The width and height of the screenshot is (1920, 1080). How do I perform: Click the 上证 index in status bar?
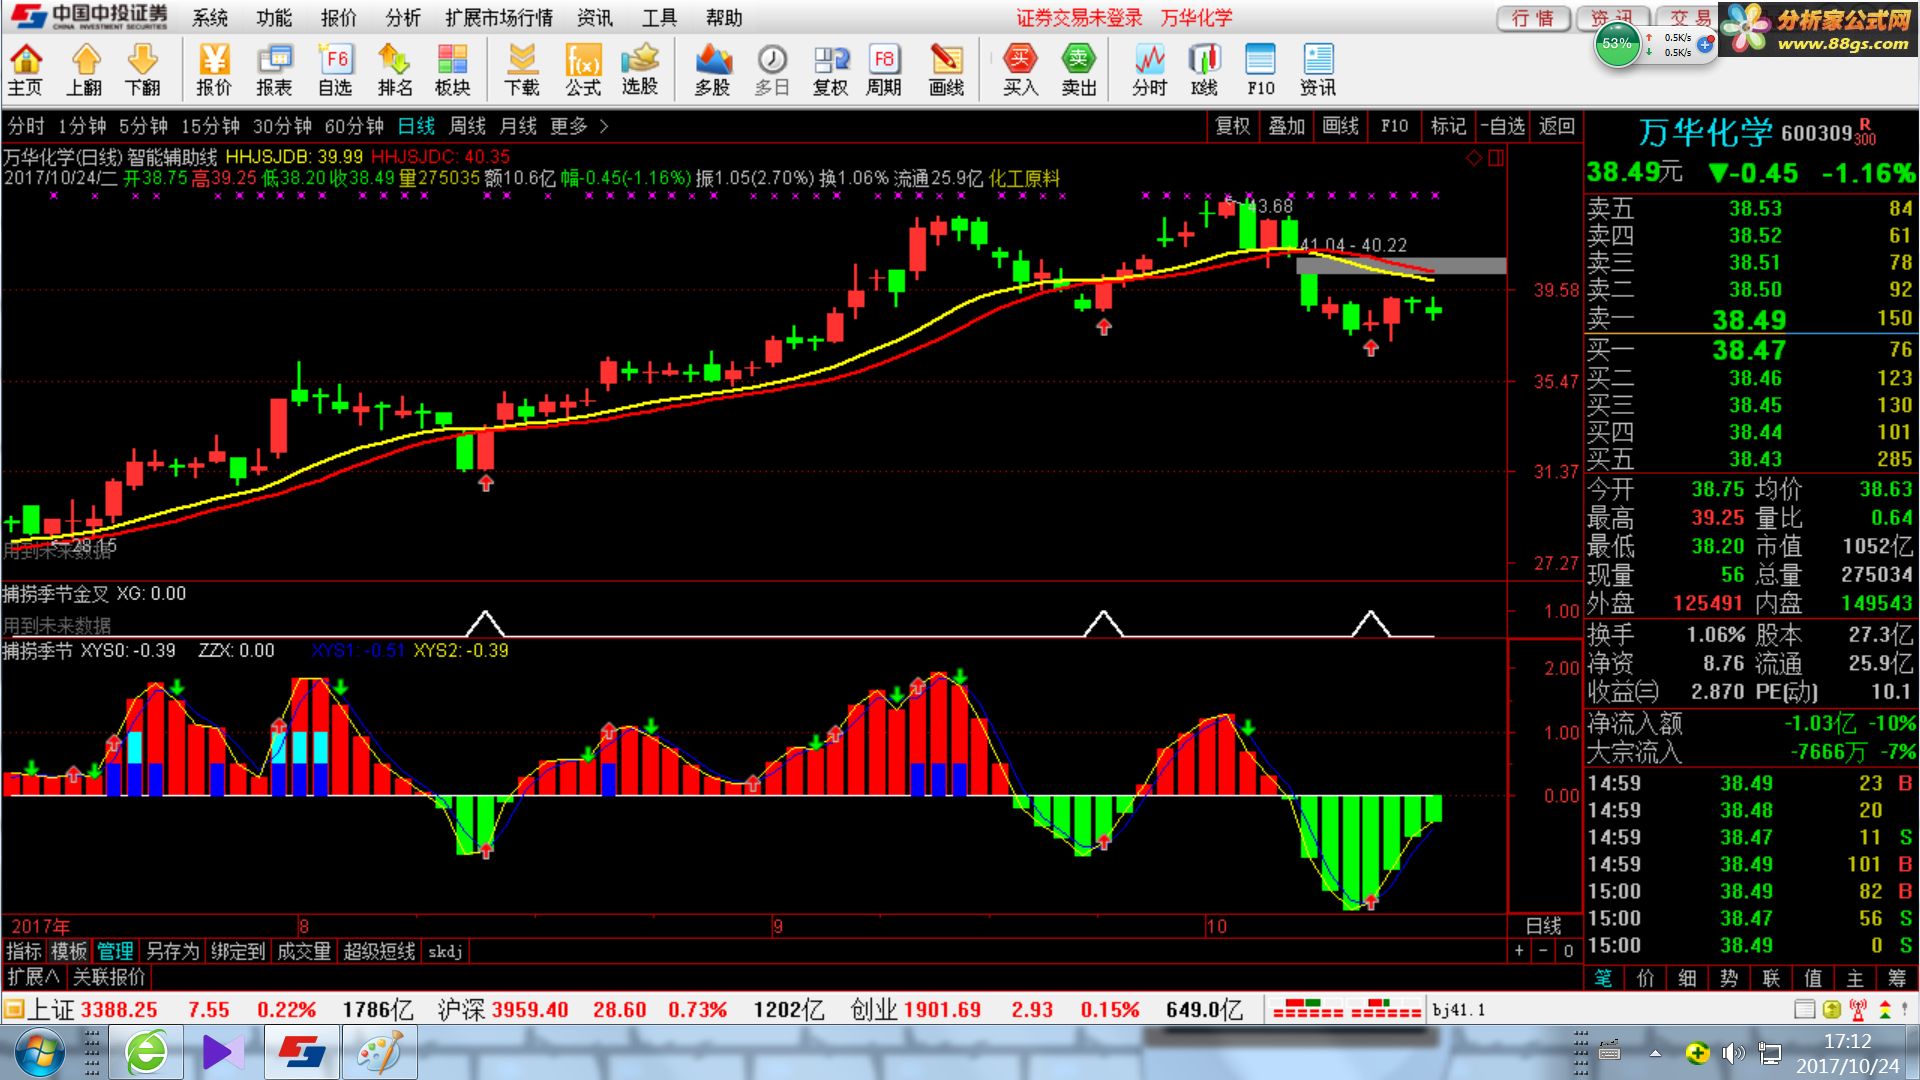point(51,1010)
